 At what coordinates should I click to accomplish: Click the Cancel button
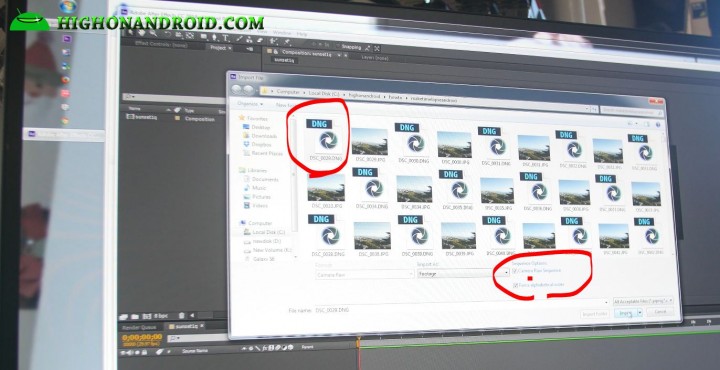click(660, 312)
